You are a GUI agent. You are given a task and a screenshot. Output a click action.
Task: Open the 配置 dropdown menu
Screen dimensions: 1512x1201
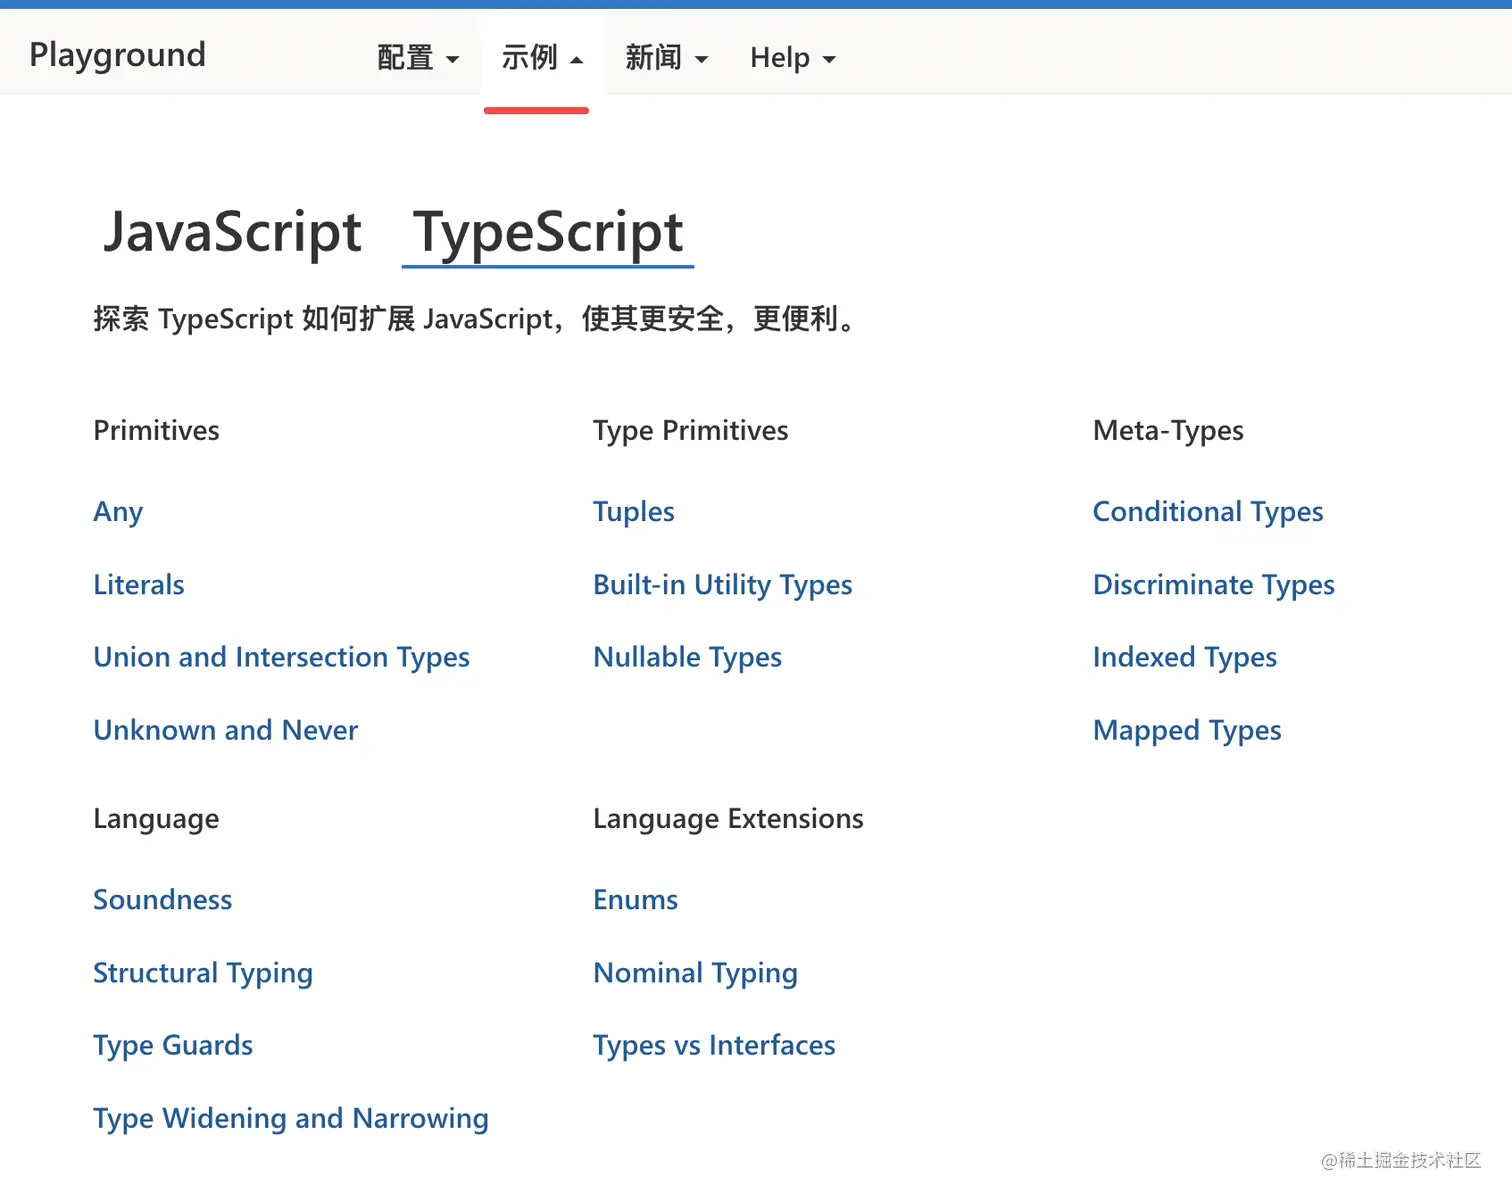tap(418, 58)
